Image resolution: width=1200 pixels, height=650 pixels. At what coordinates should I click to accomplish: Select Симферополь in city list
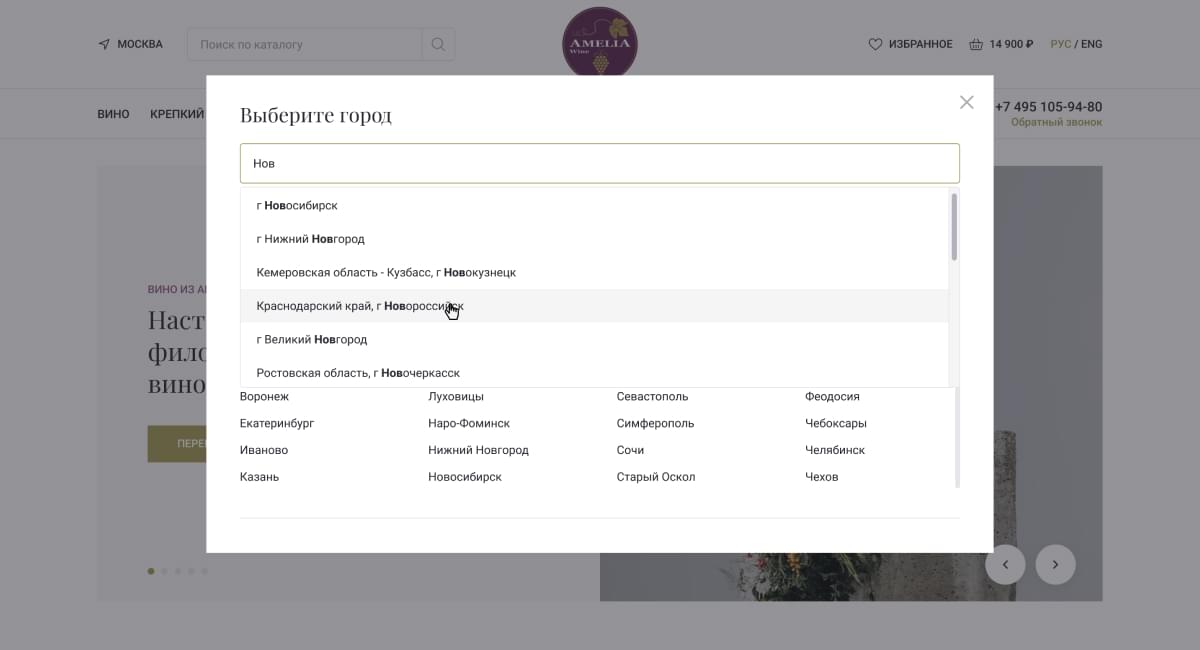[x=655, y=423]
